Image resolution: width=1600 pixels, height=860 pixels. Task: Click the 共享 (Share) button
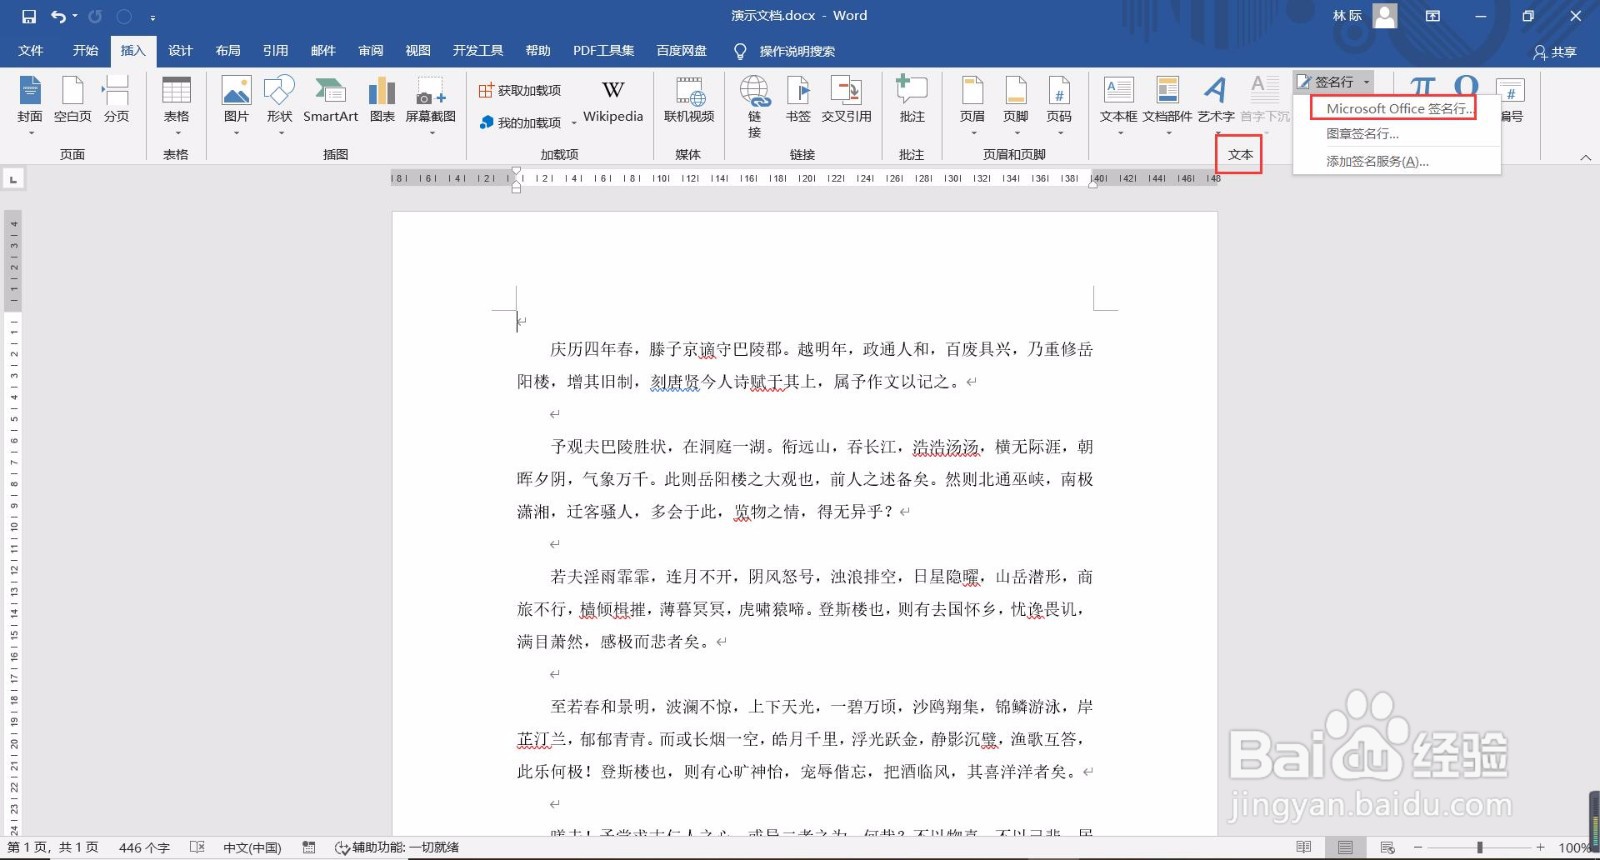(1555, 52)
